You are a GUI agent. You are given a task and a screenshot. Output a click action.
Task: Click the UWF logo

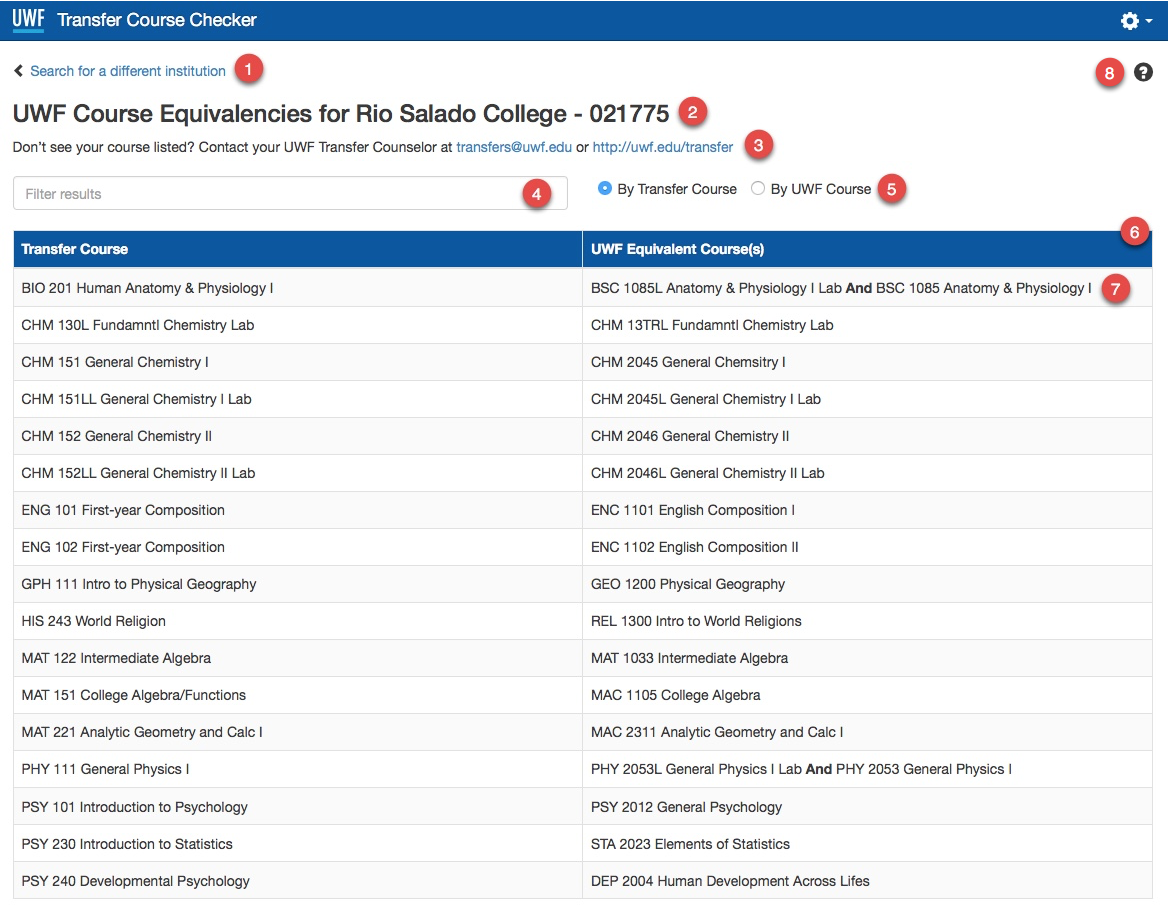pyautogui.click(x=28, y=19)
